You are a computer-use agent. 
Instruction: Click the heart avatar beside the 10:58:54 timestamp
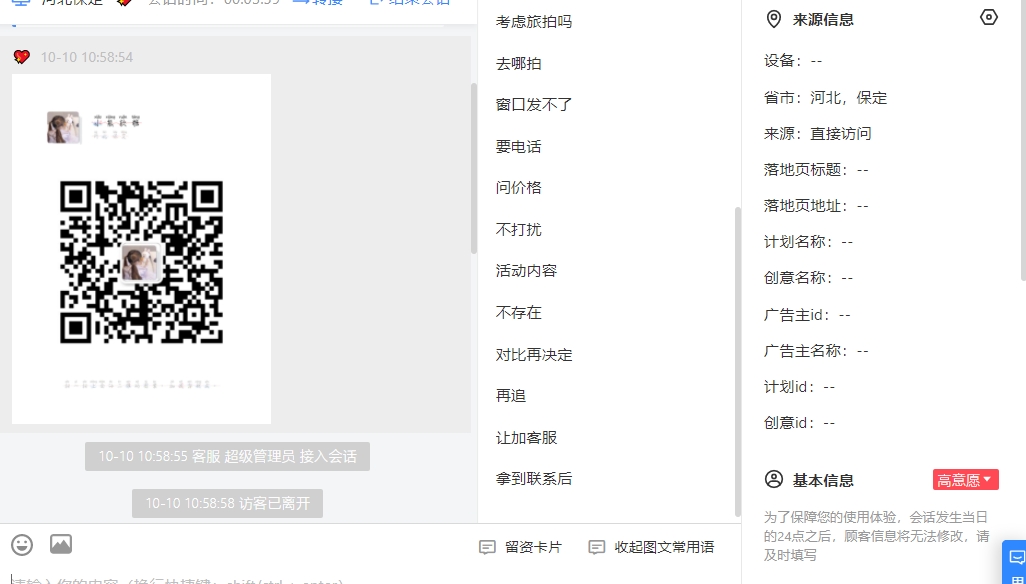coord(22,57)
